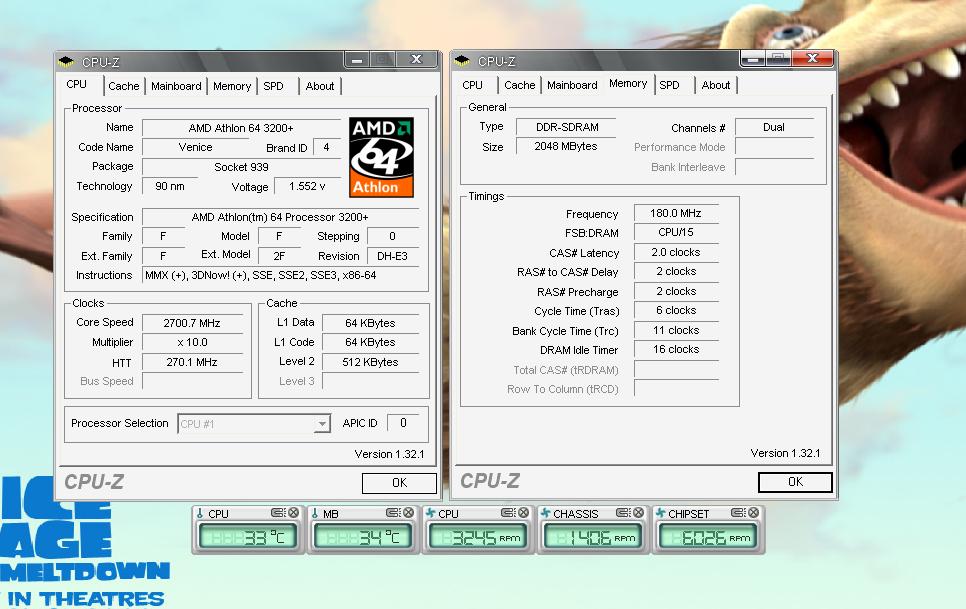Open Memory tab in left CPU-Z window
Image resolution: width=966 pixels, height=609 pixels.
tap(232, 86)
